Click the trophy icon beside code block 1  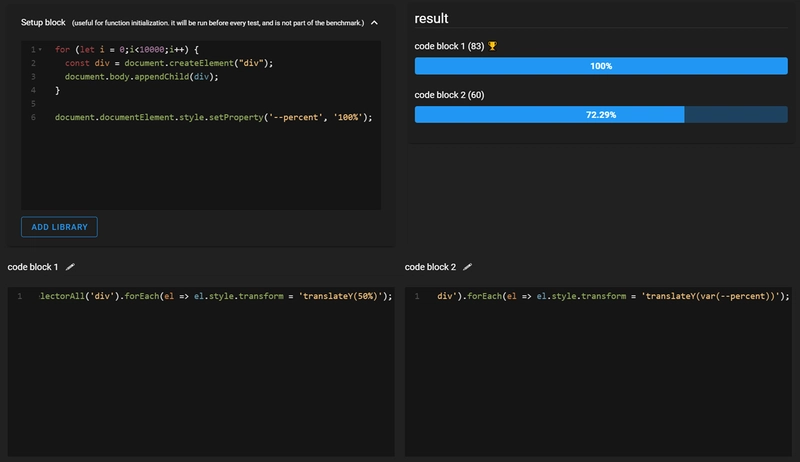tap(492, 46)
